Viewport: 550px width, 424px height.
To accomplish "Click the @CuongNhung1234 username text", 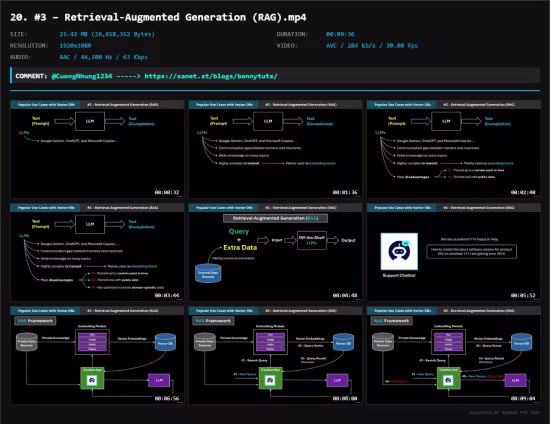I will (82, 76).
